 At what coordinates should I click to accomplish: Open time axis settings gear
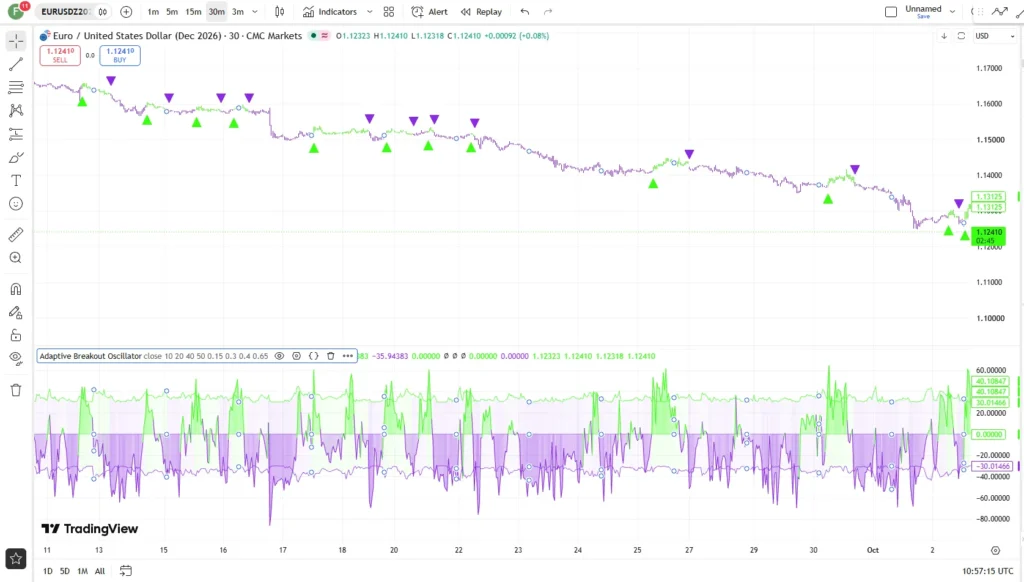coord(995,551)
